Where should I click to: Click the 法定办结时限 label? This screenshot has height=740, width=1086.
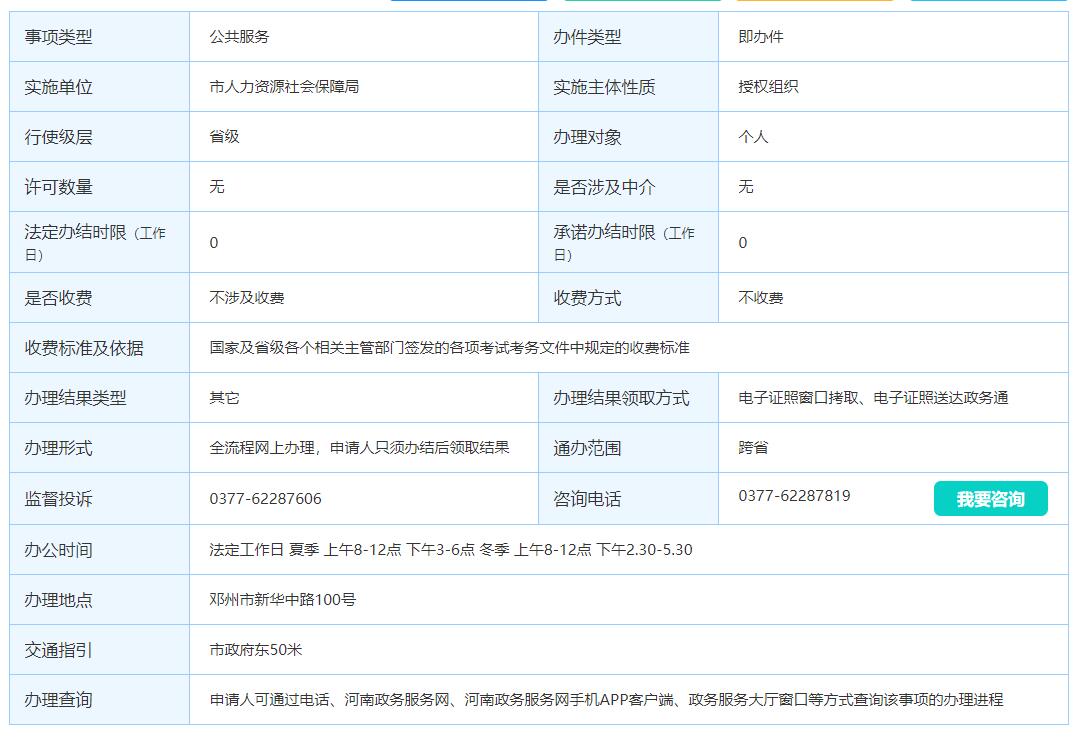(95, 243)
